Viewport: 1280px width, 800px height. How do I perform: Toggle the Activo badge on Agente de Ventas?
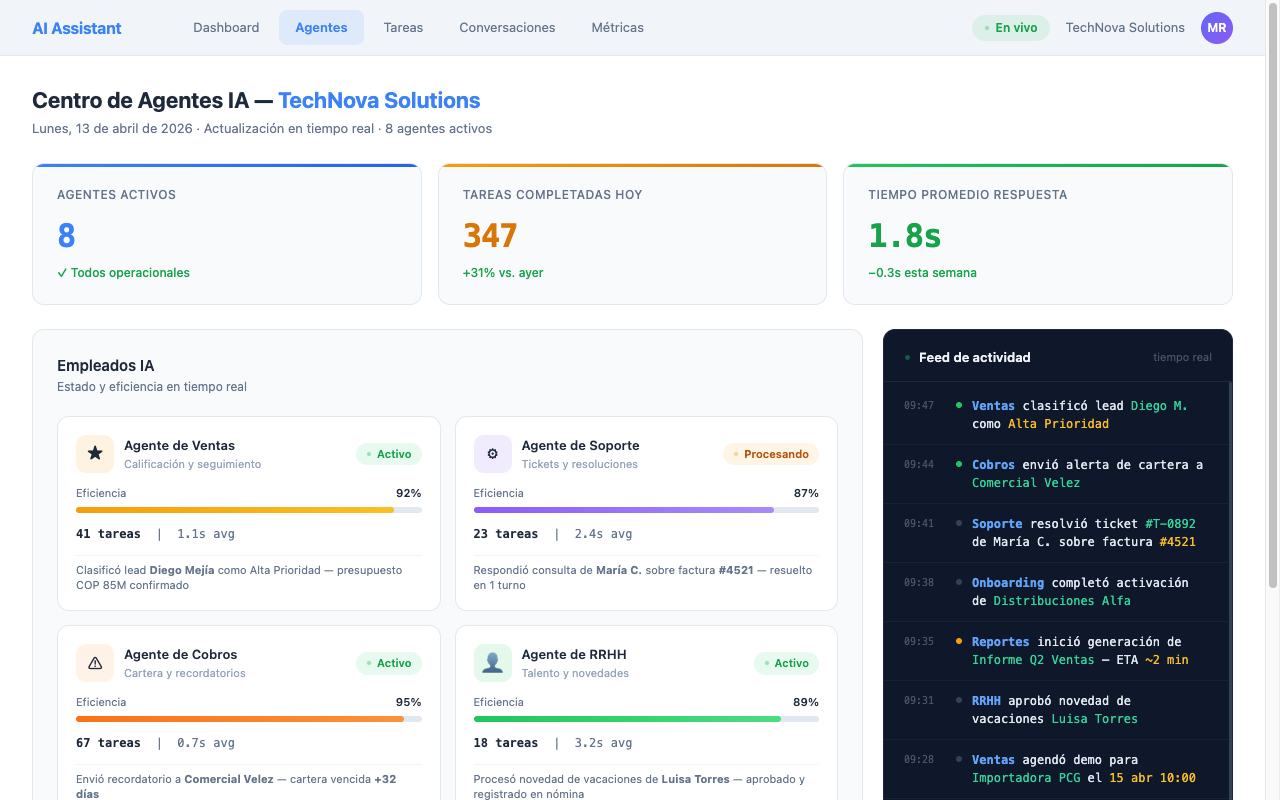point(389,454)
